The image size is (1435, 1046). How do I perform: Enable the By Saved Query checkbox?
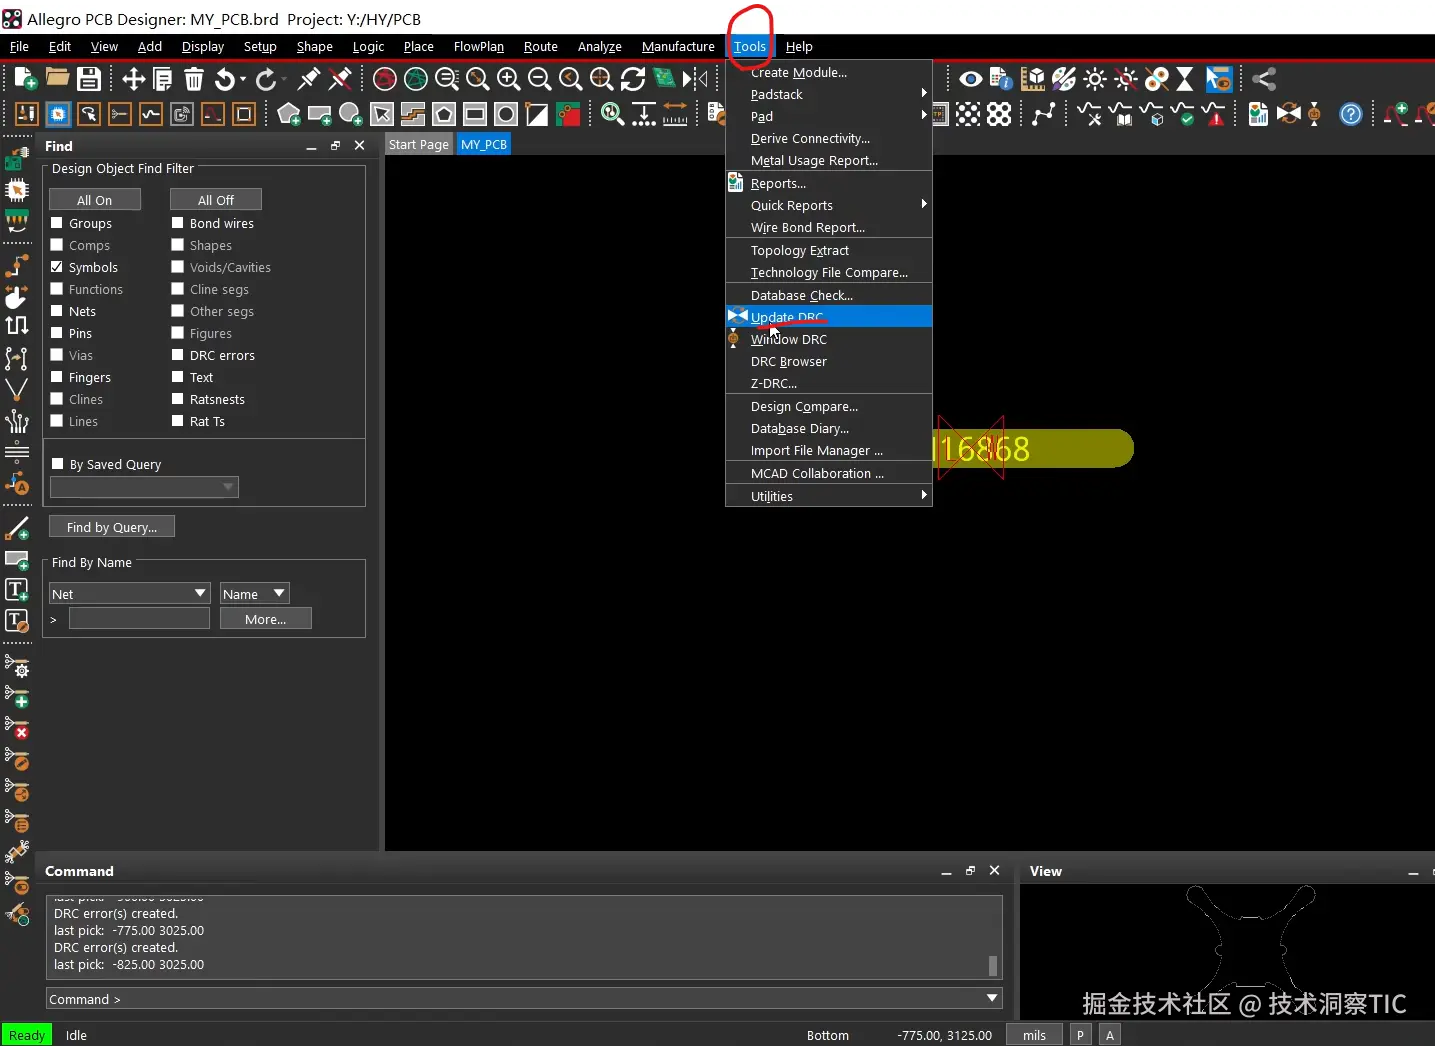pos(58,464)
